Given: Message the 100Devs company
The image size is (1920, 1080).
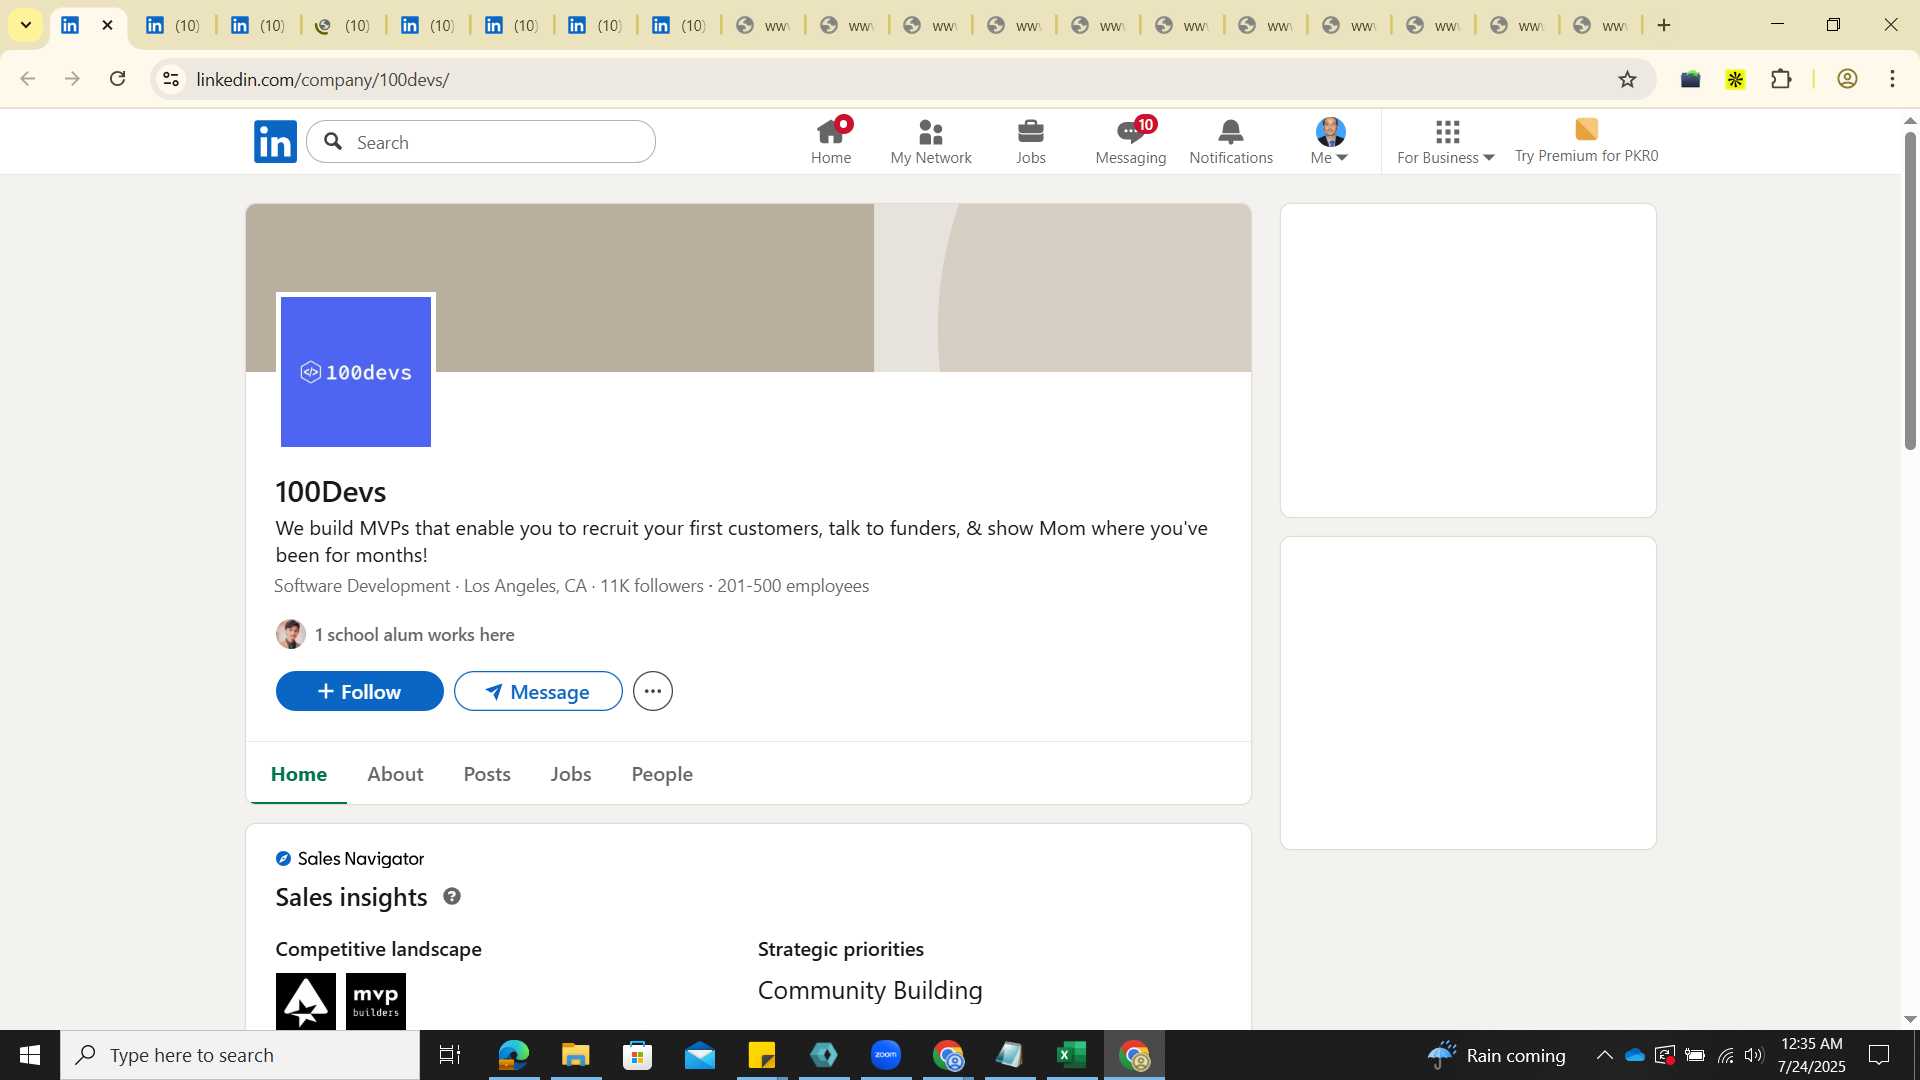Looking at the screenshot, I should tap(538, 691).
